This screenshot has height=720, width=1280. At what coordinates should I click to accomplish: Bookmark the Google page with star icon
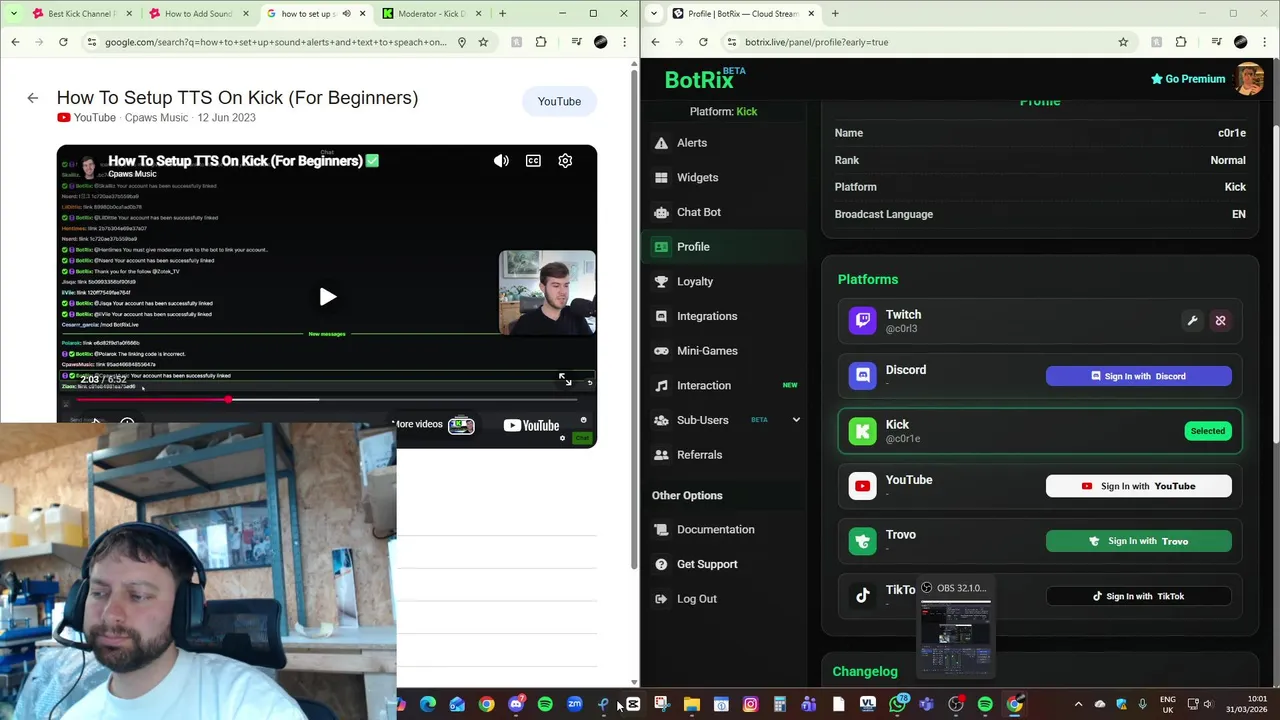pyautogui.click(x=483, y=42)
